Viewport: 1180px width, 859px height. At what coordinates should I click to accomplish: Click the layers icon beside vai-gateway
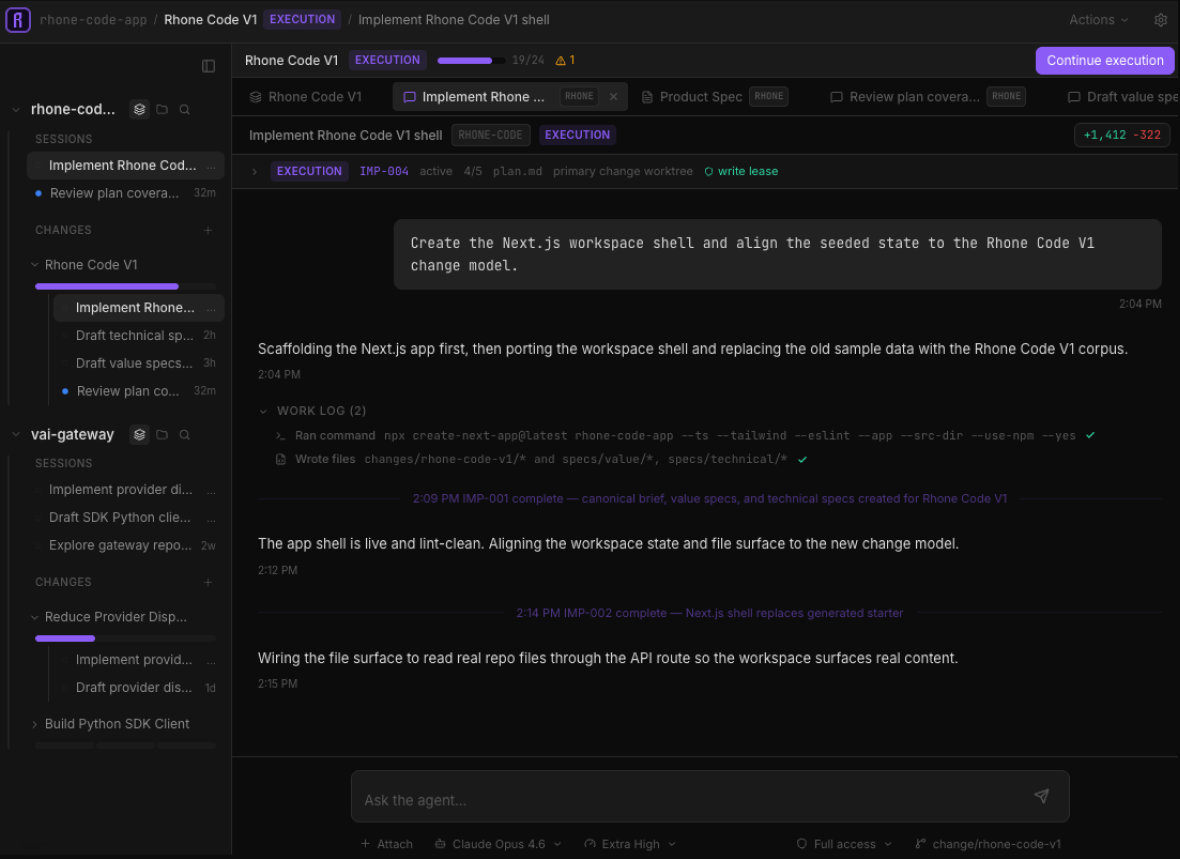pos(139,435)
